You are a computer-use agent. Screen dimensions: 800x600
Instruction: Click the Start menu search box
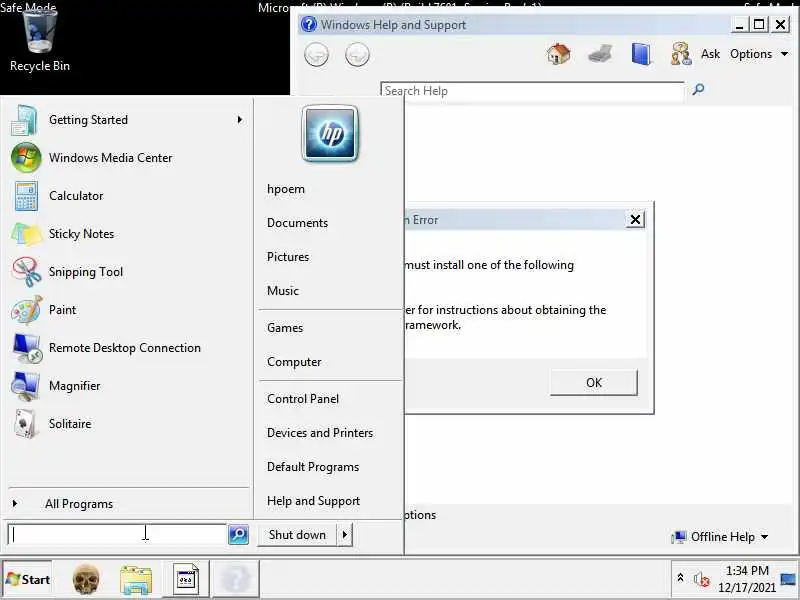pos(117,534)
